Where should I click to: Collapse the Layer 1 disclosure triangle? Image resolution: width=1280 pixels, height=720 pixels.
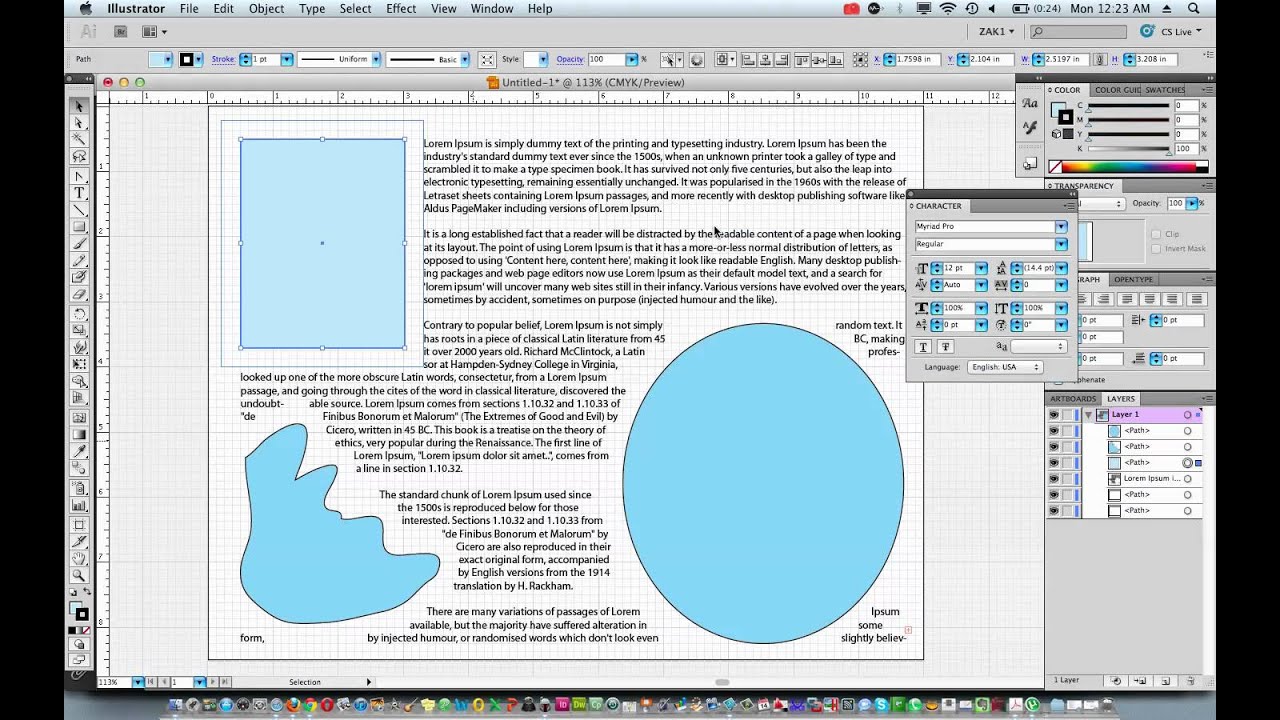point(1088,414)
